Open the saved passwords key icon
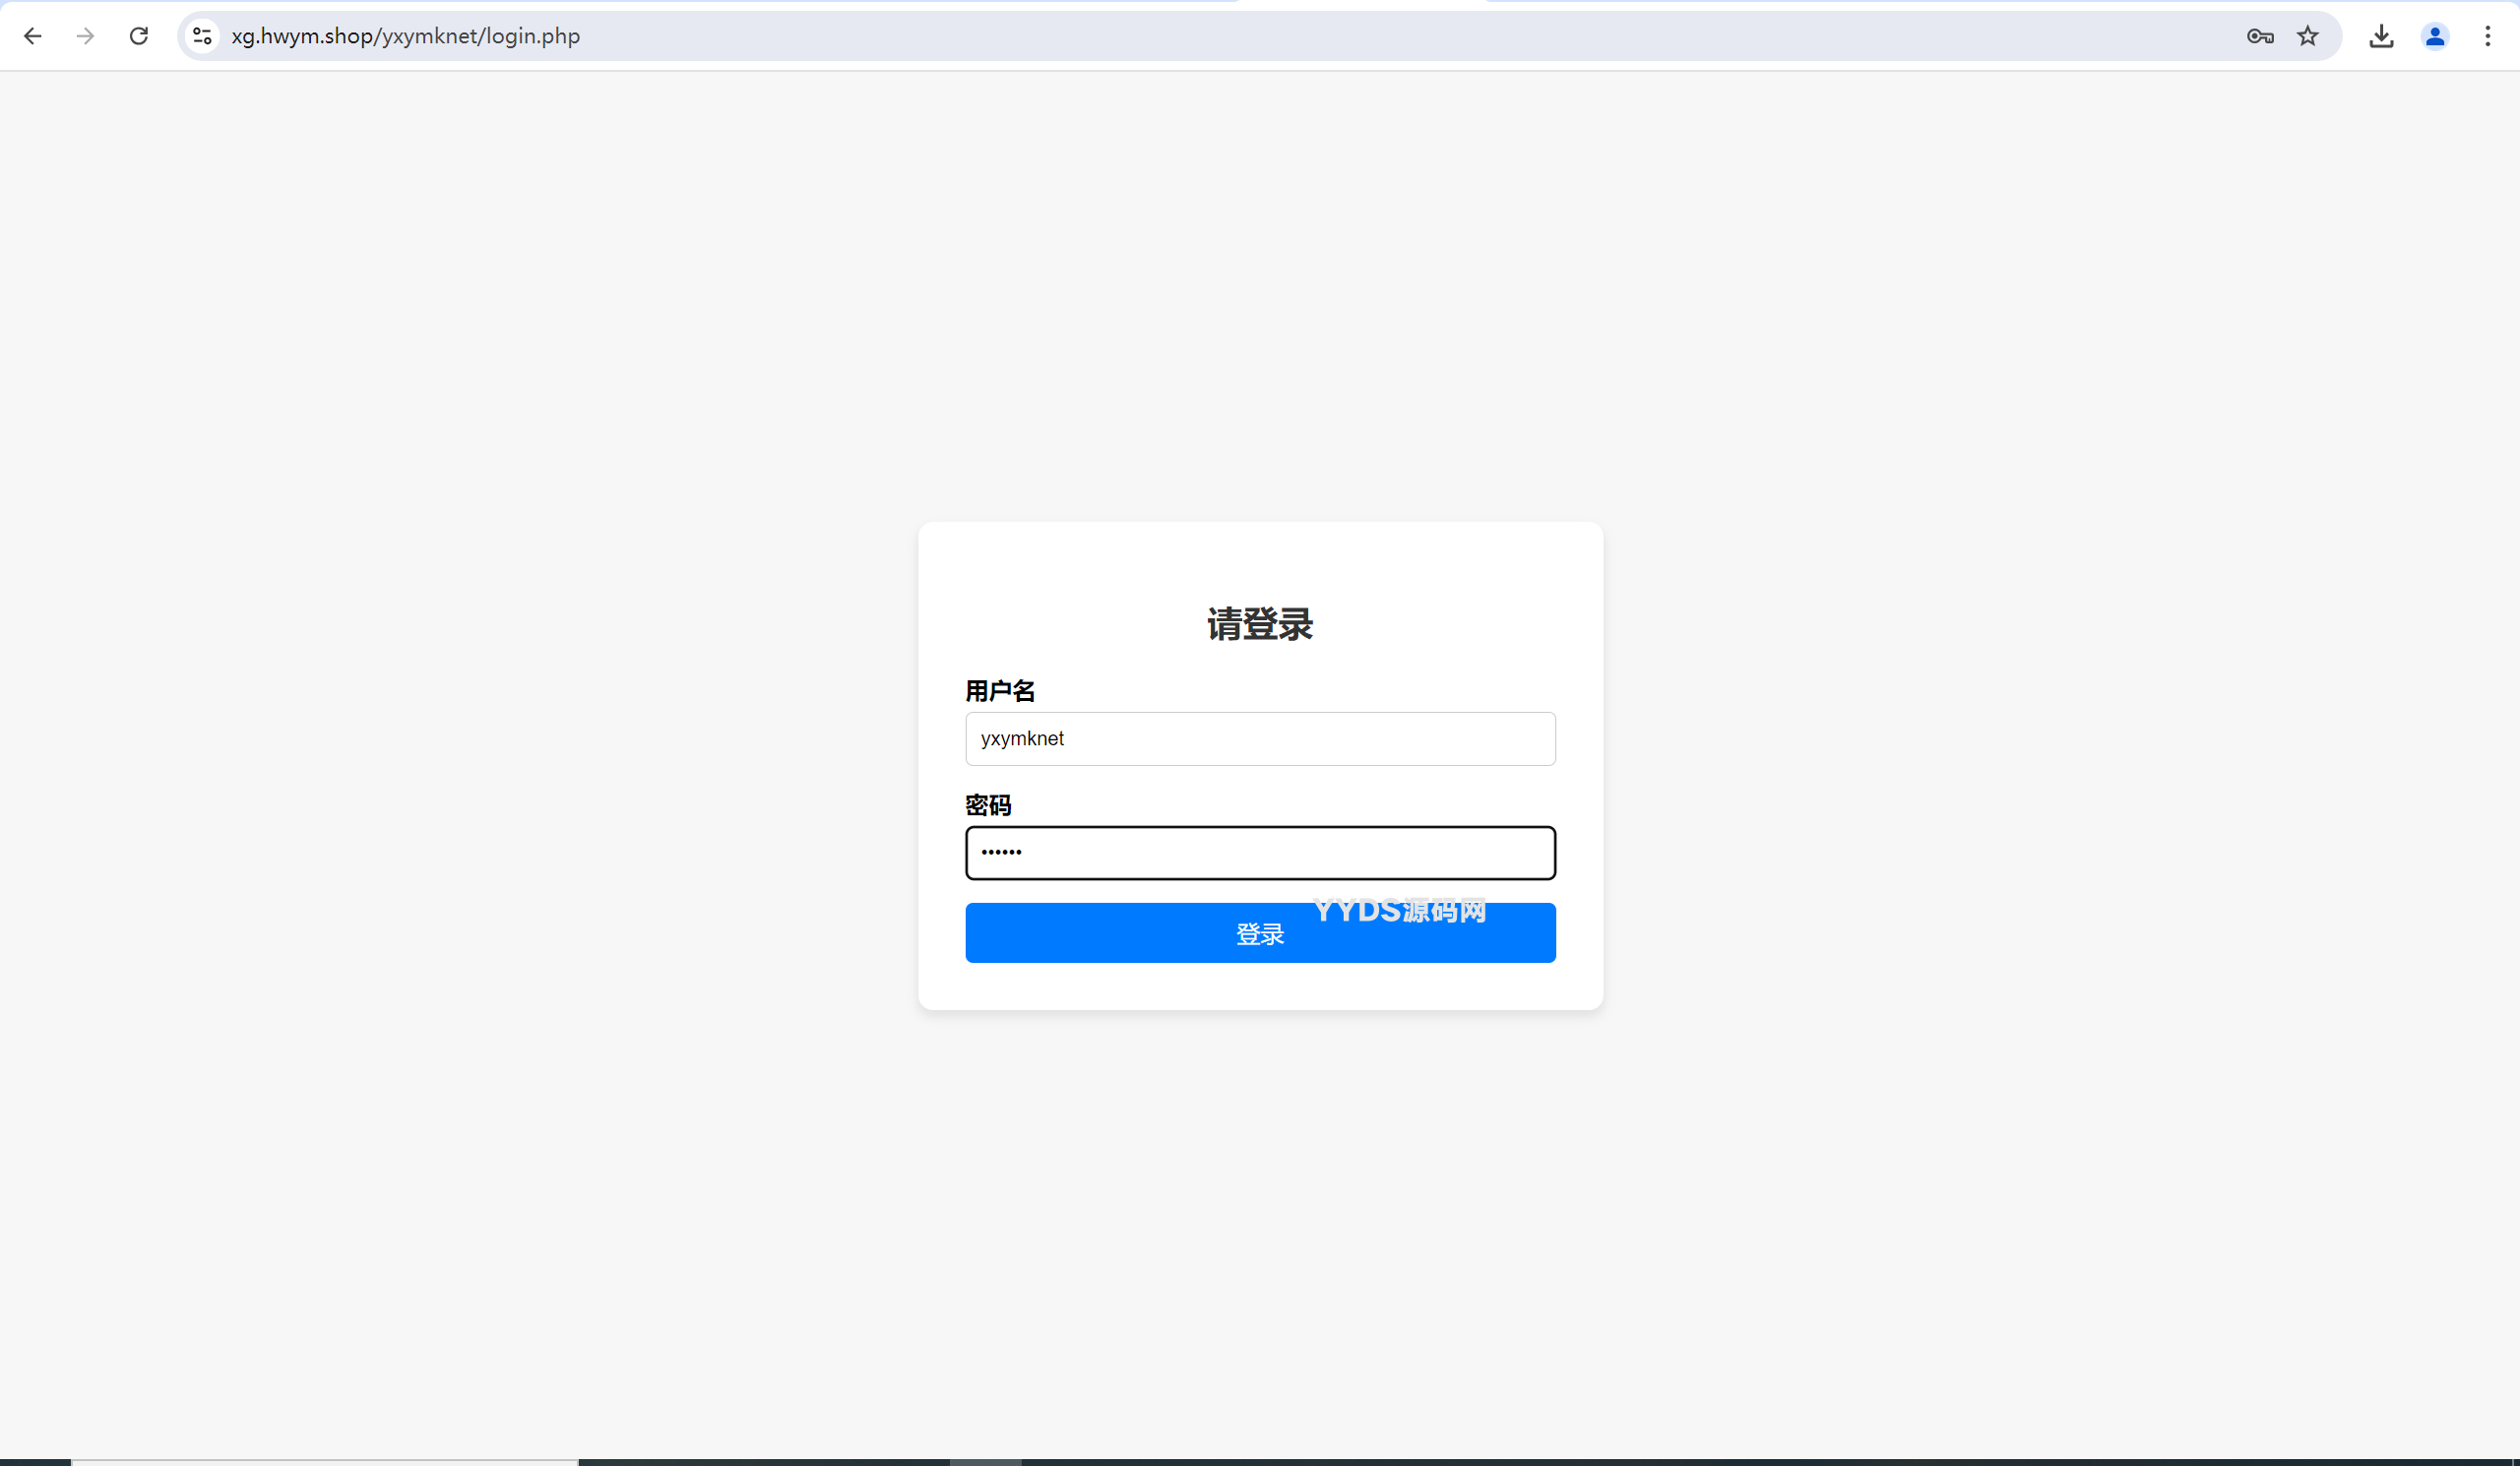The height and width of the screenshot is (1466, 2520). coord(2259,36)
